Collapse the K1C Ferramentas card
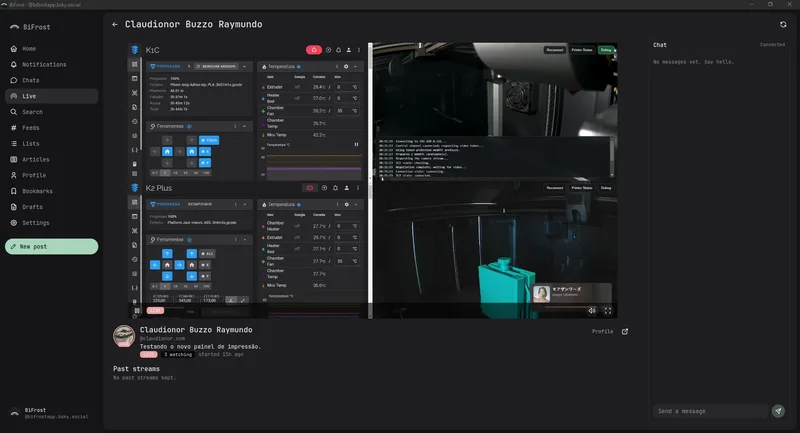The height and width of the screenshot is (433, 800). click(x=244, y=126)
